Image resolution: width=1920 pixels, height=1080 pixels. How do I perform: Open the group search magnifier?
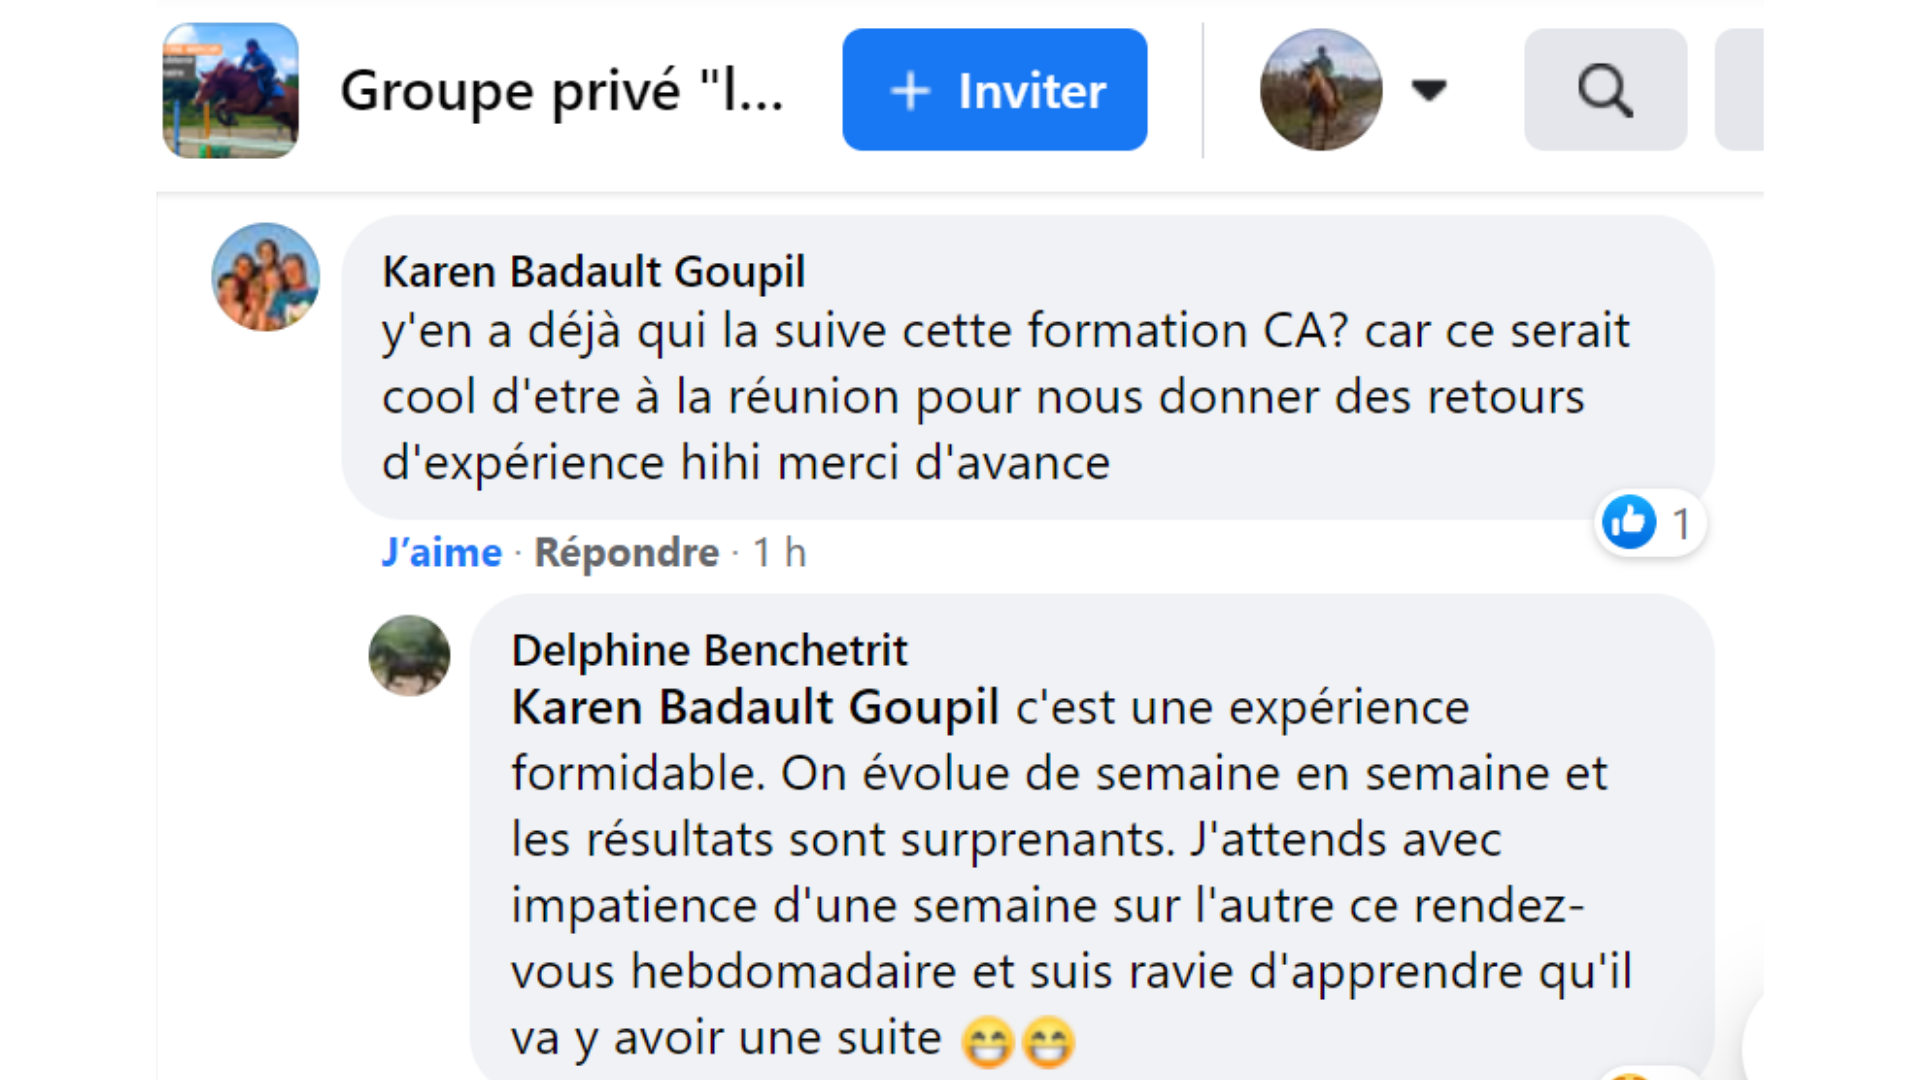tap(1604, 90)
